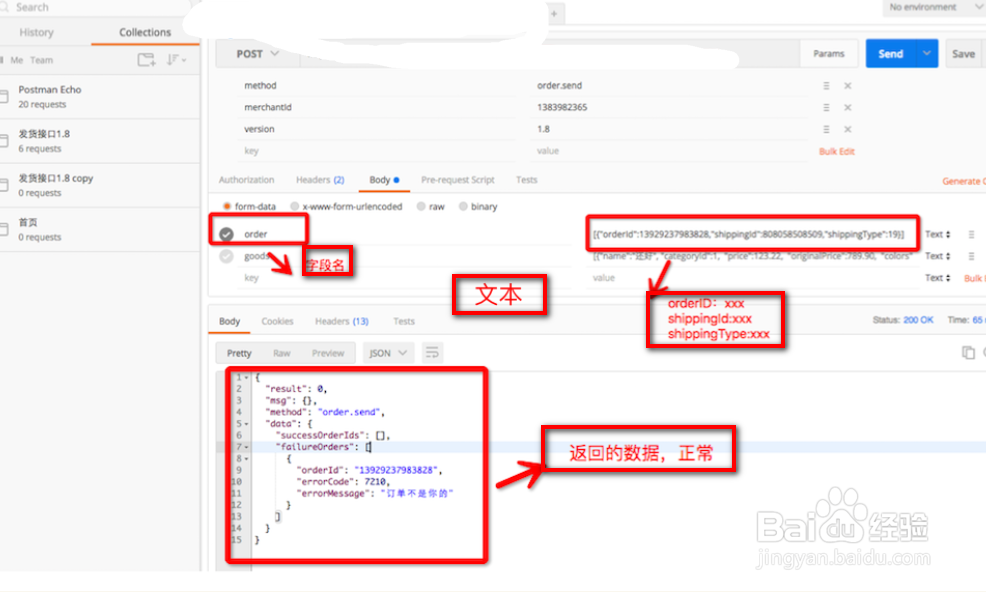Filter collections by Me
Image resolution: width=986 pixels, height=592 pixels.
tap(17, 60)
